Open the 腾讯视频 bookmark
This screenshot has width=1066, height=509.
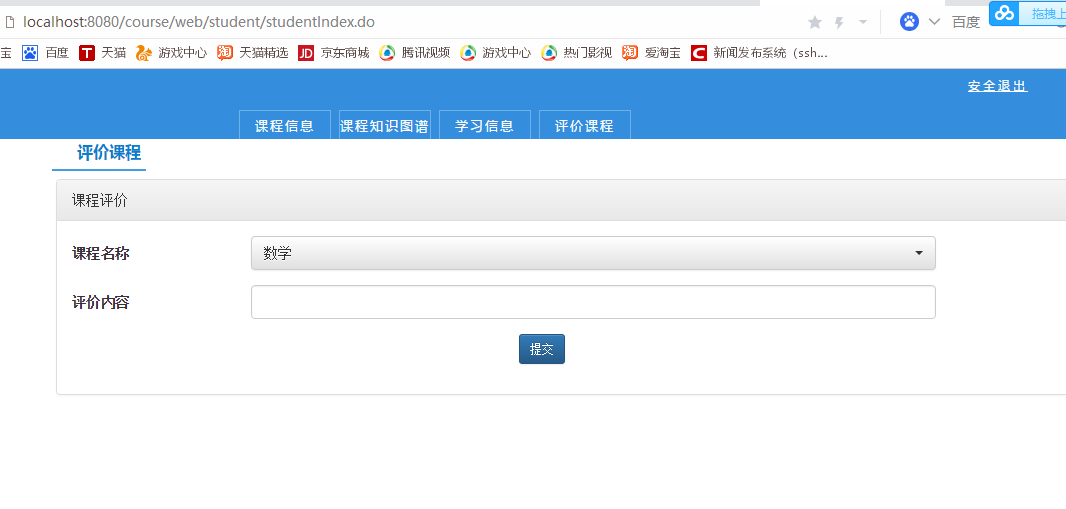tap(415, 53)
